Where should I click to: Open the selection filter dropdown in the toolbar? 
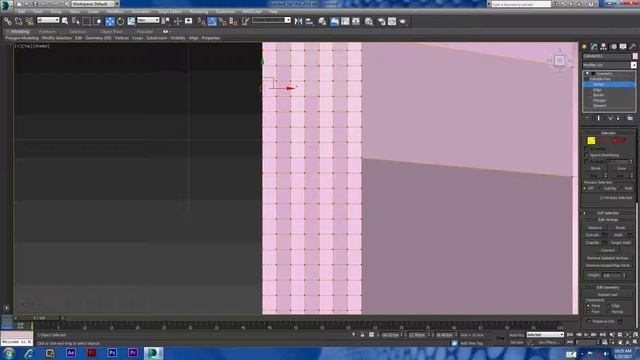click(48, 20)
